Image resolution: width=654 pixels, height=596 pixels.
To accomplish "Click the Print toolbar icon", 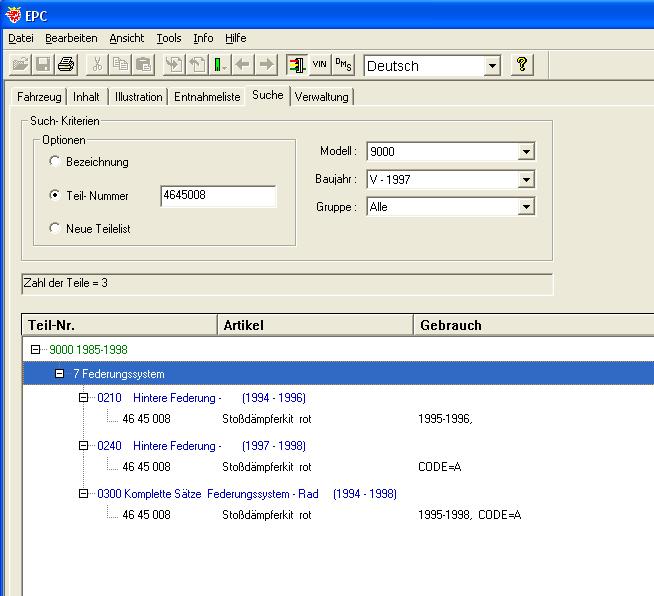I will tap(66, 65).
